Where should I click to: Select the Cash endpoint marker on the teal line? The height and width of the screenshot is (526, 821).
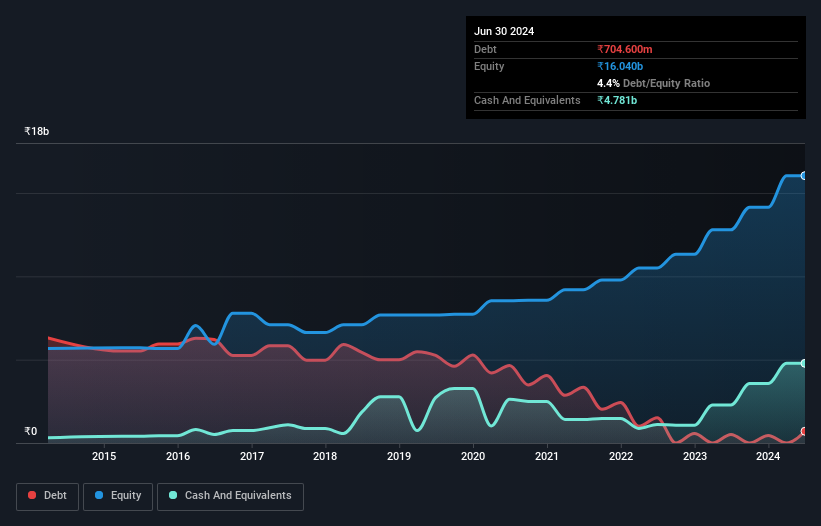coord(804,363)
